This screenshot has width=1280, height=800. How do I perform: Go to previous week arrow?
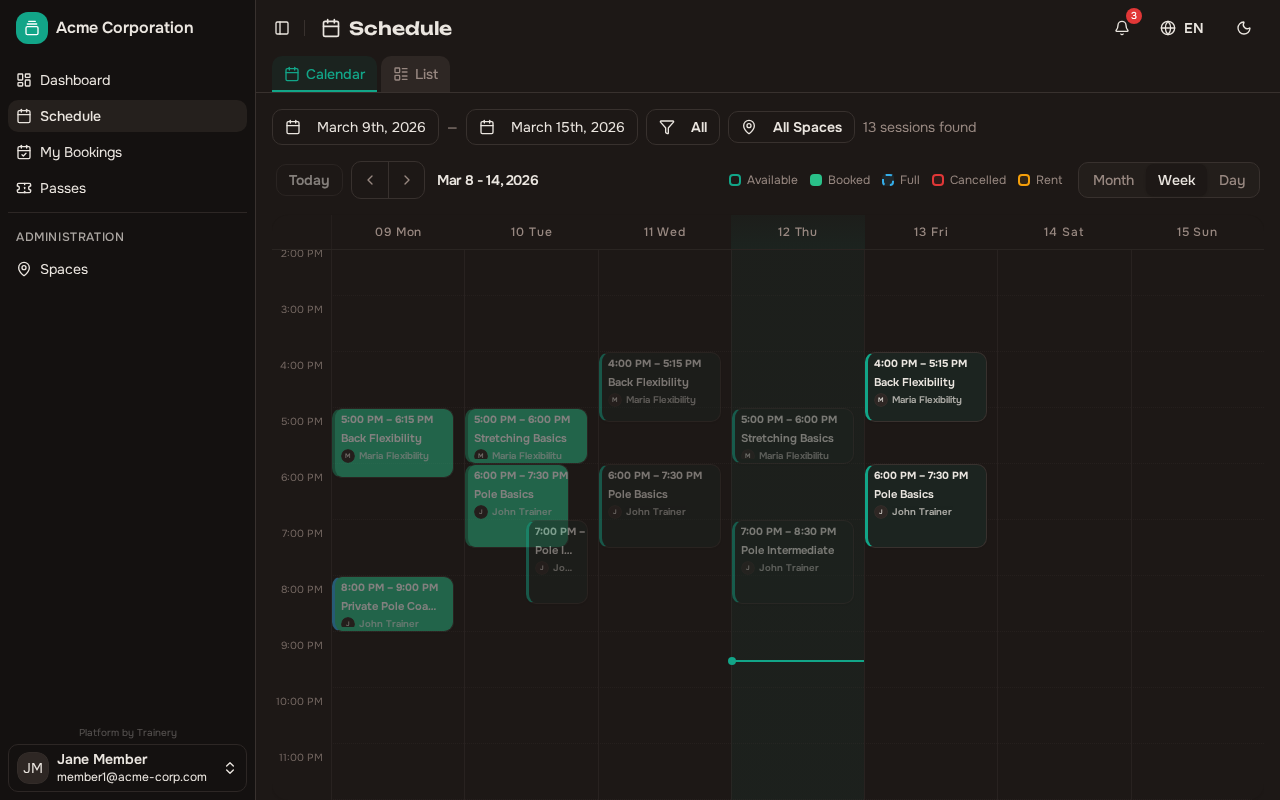pos(370,180)
